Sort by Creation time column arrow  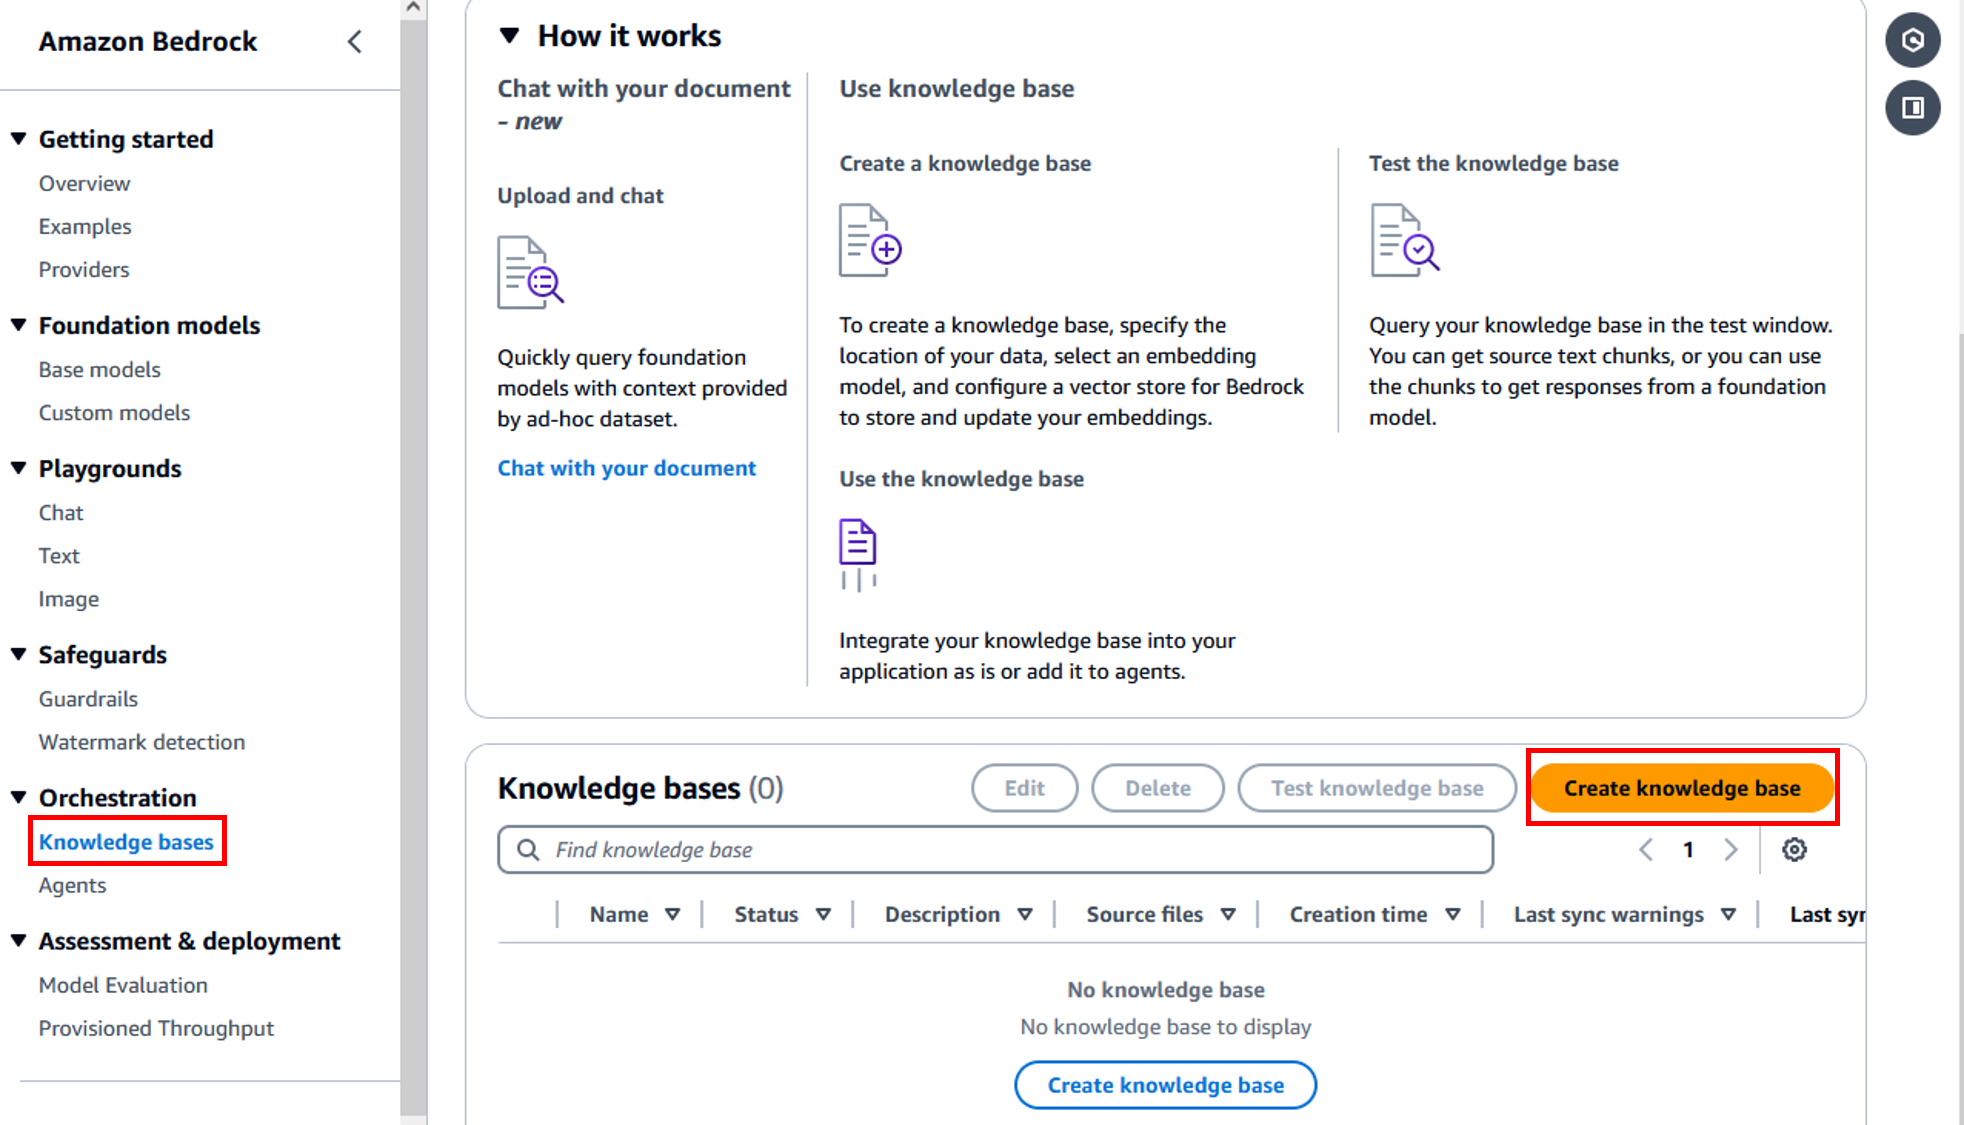pos(1453,914)
